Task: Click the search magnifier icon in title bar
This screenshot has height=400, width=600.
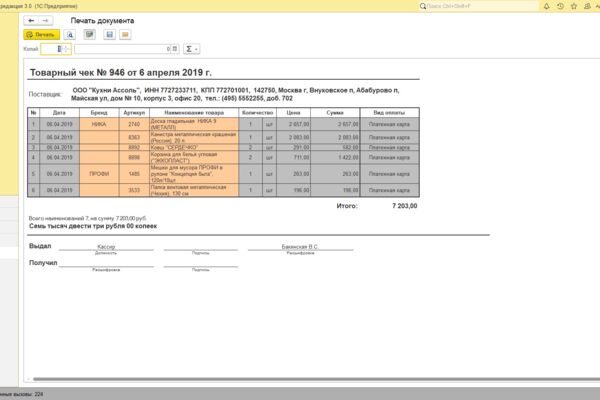Action: pyautogui.click(x=422, y=6)
